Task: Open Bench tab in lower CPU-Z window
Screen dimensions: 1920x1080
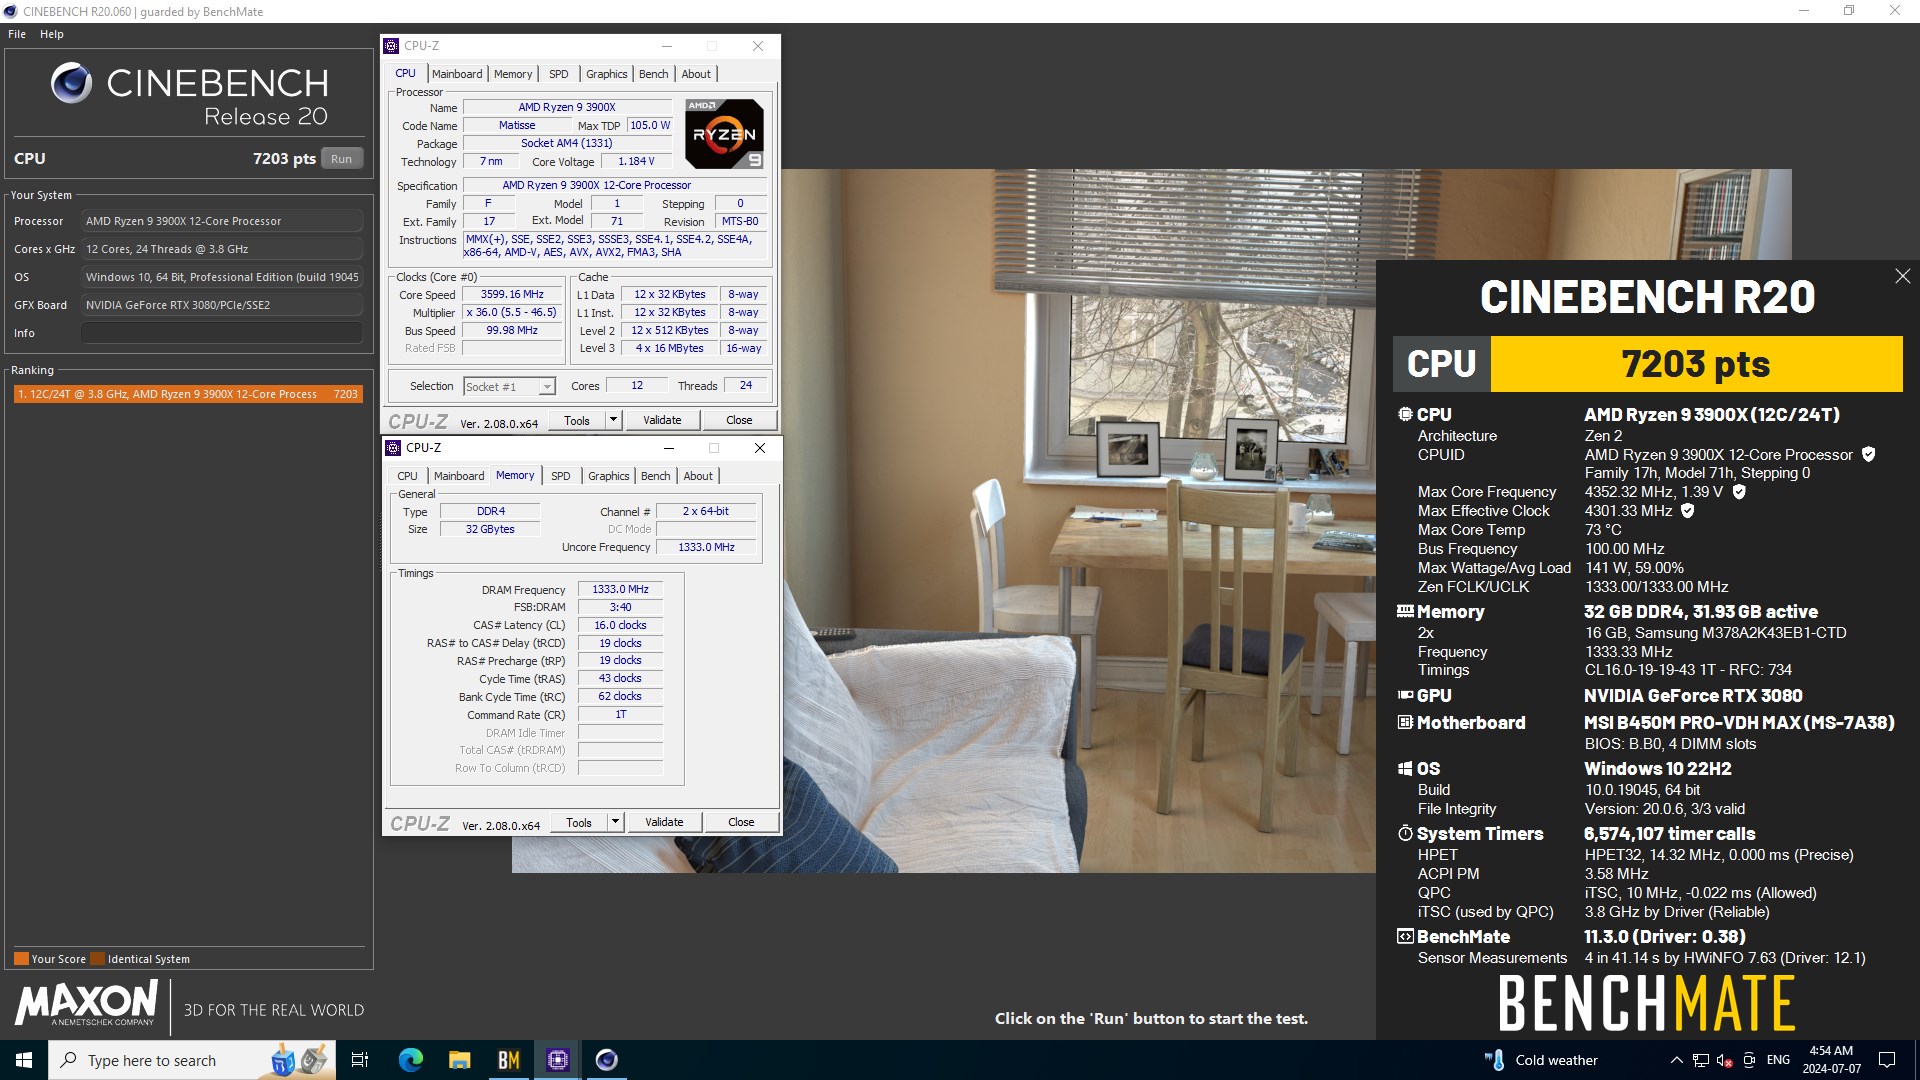Action: [655, 476]
